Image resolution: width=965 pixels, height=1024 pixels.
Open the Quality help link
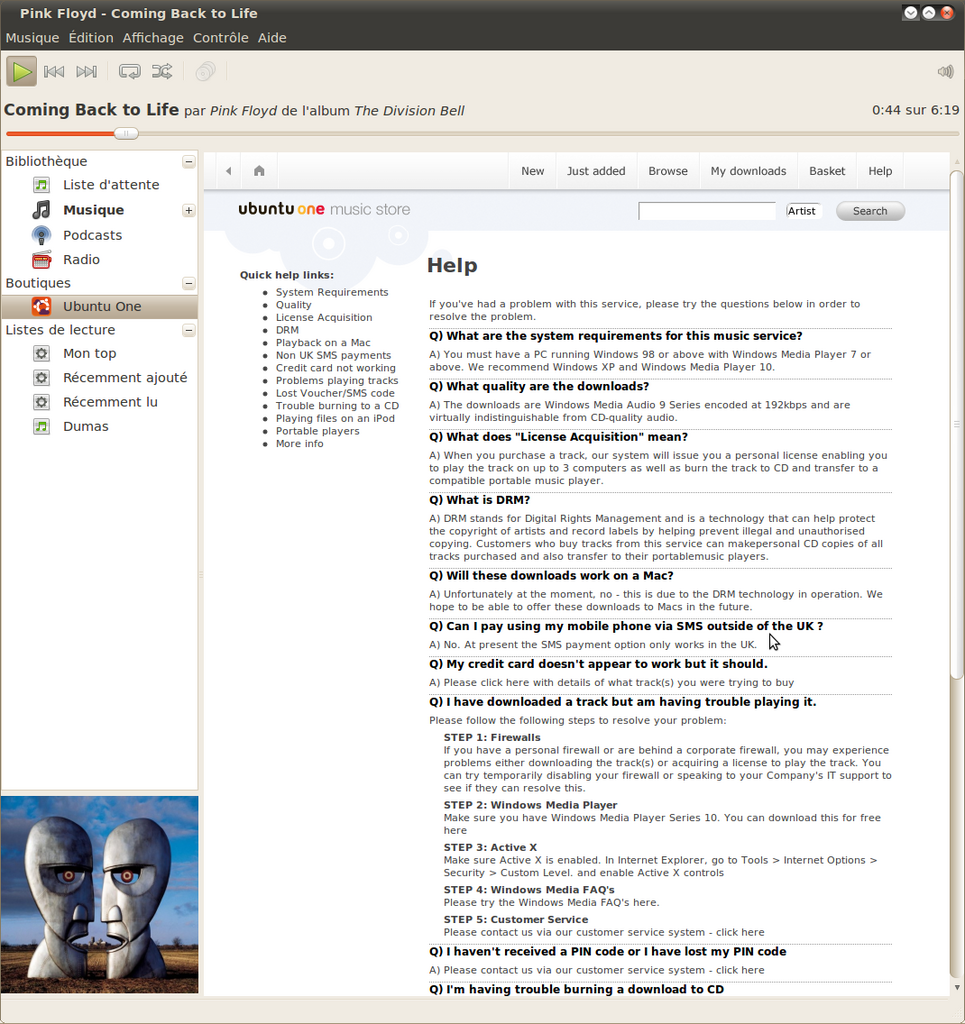(x=293, y=305)
